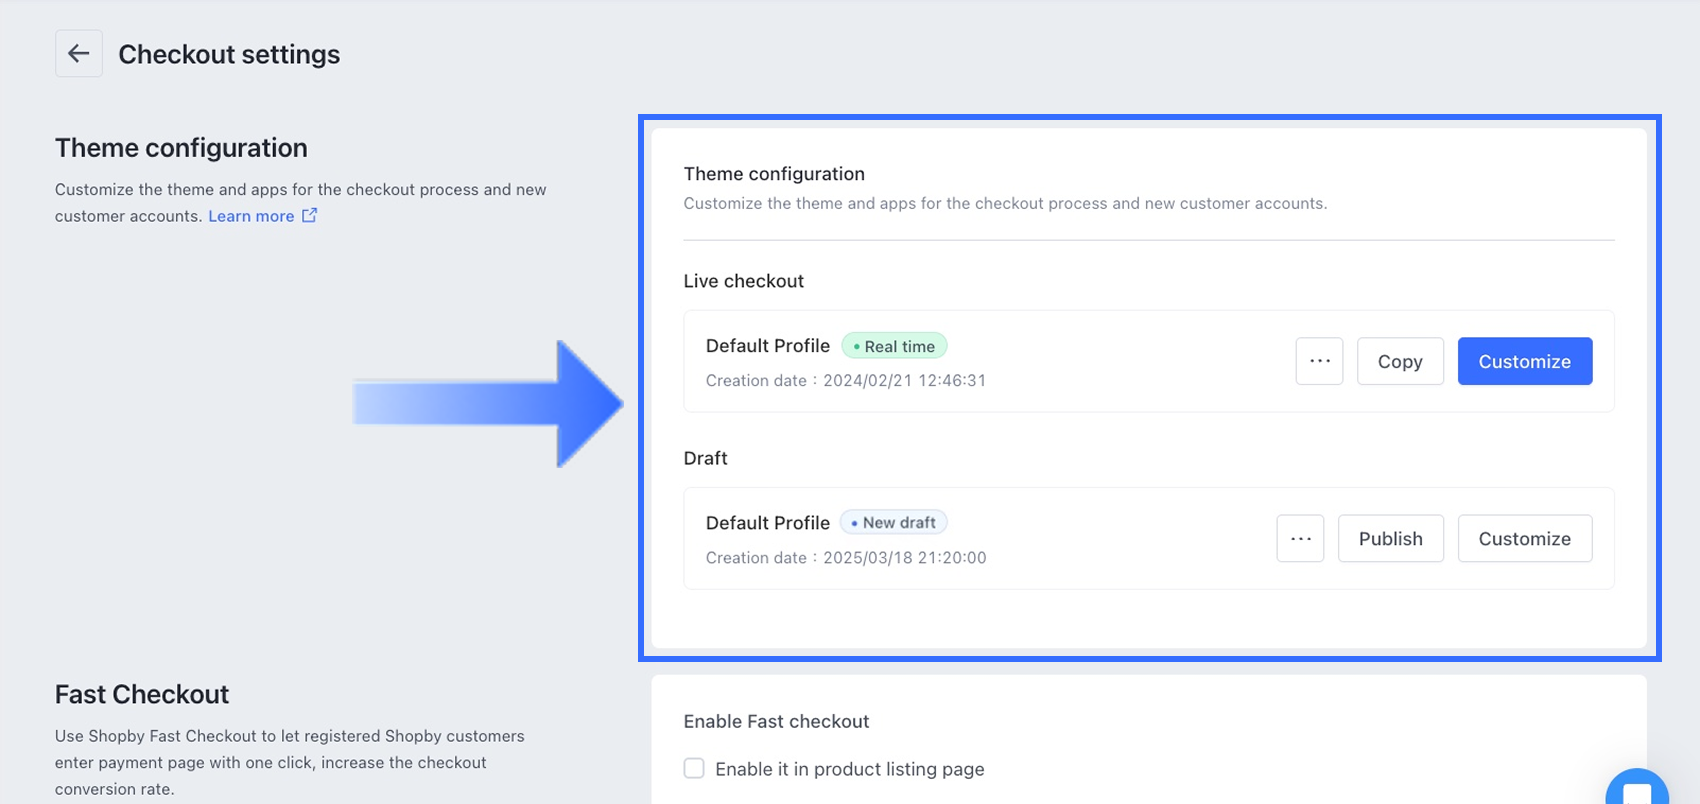Screen dimensions: 1700x804
Task: Click the Checkout settings page title
Action: click(229, 54)
